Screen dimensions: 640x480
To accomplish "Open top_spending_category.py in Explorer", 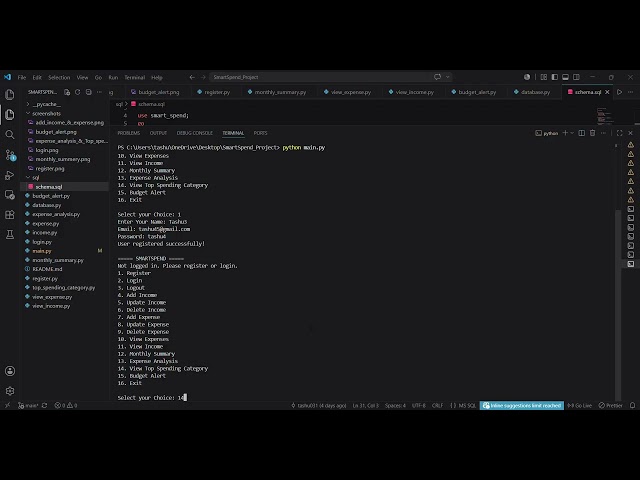I will point(64,288).
